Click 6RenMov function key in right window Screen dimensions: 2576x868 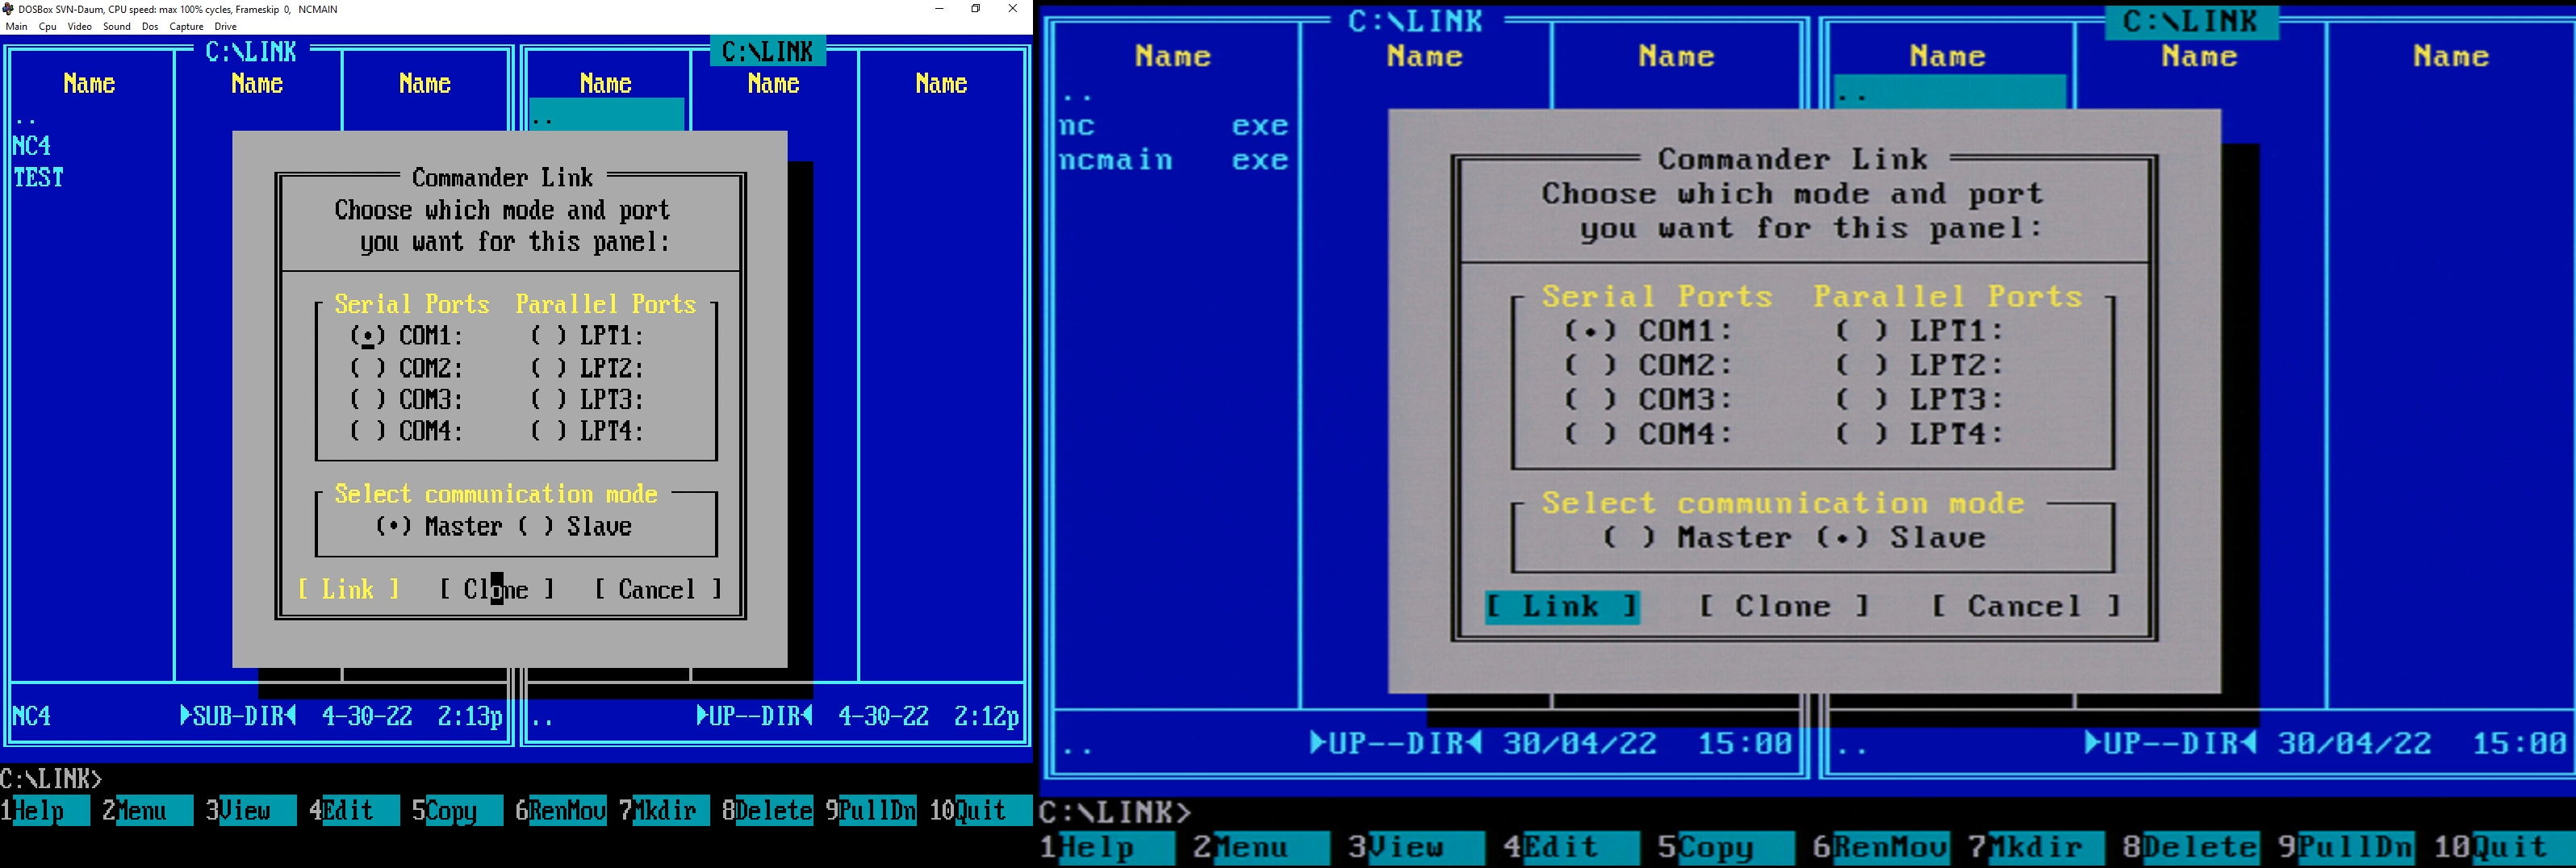[1880, 848]
